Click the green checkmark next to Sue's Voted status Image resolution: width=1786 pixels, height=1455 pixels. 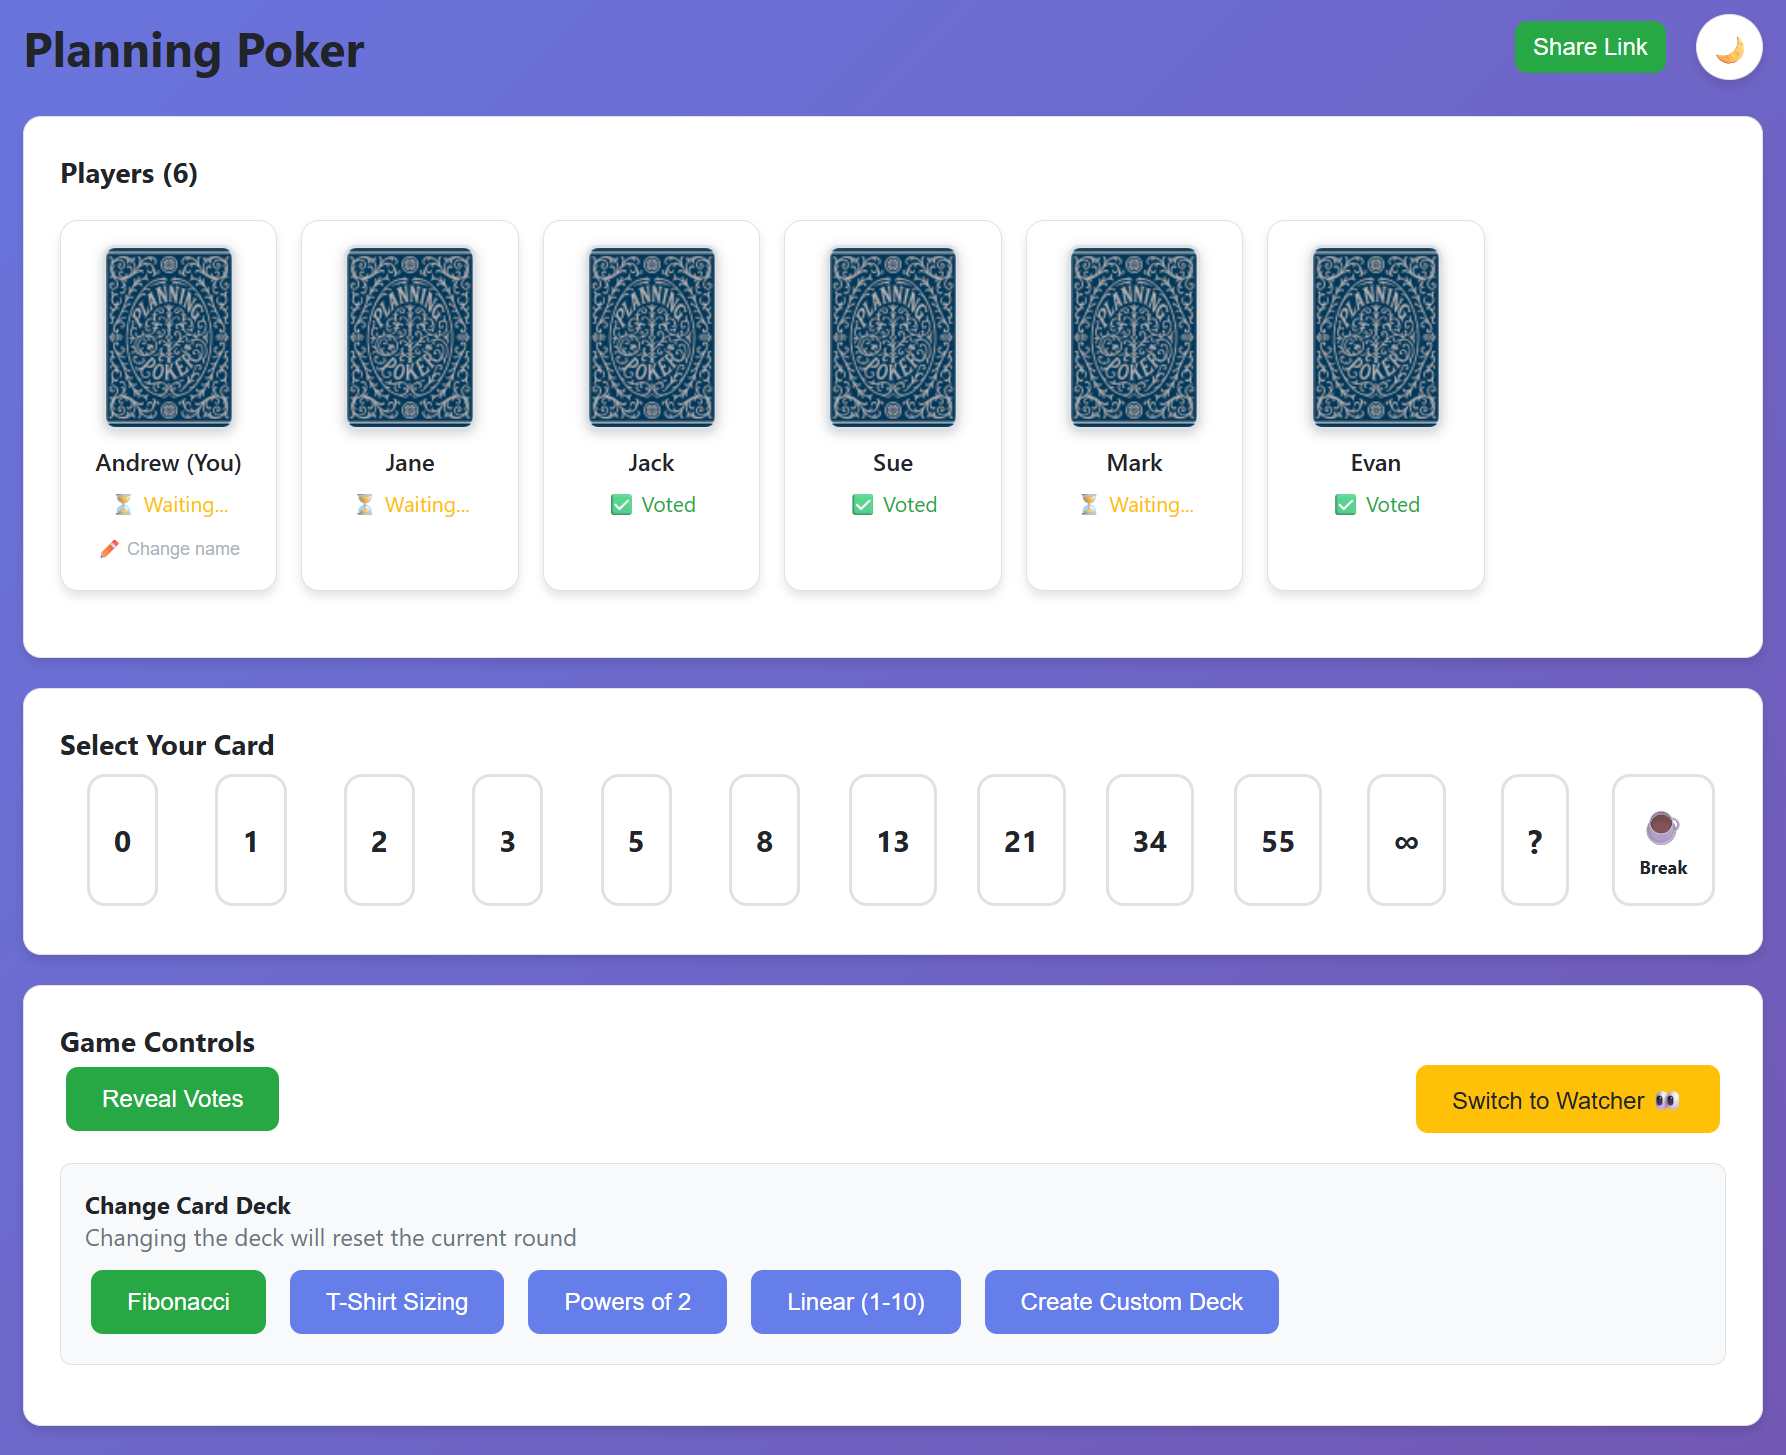click(861, 504)
